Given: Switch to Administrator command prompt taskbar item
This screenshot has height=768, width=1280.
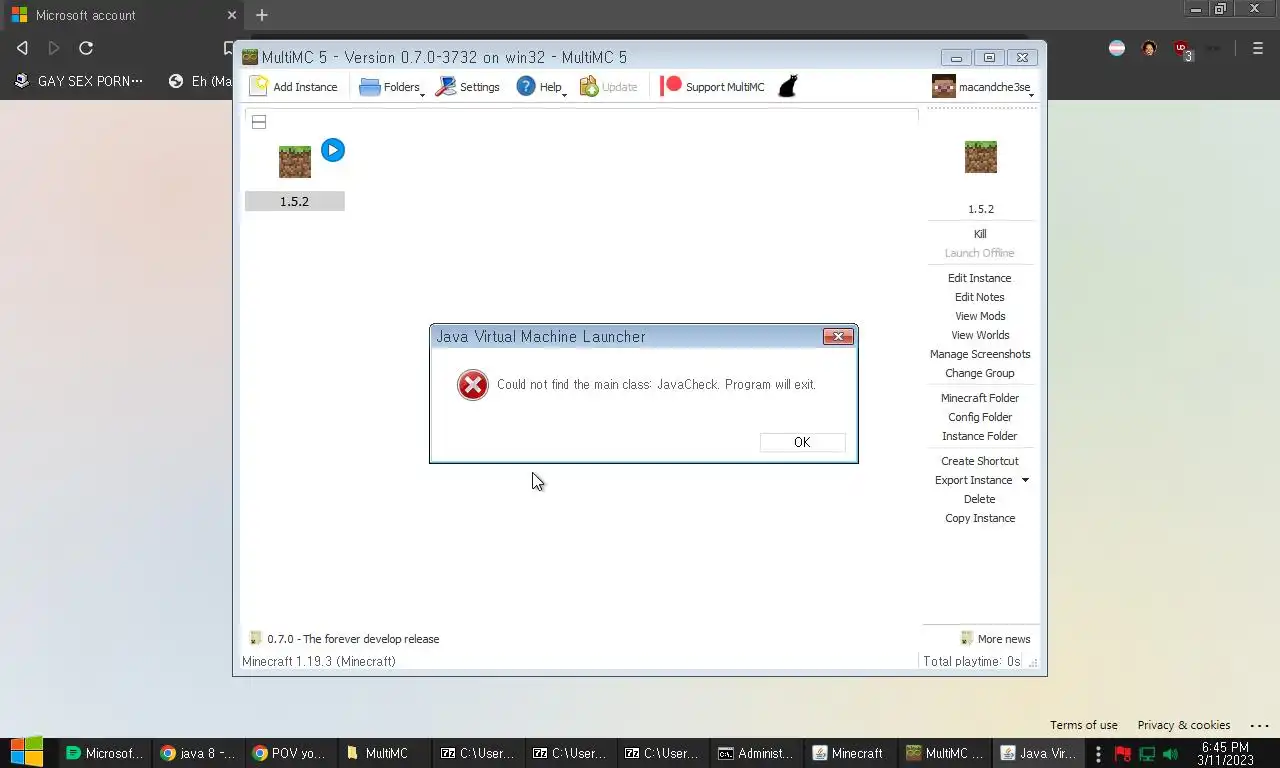Looking at the screenshot, I should click(757, 753).
